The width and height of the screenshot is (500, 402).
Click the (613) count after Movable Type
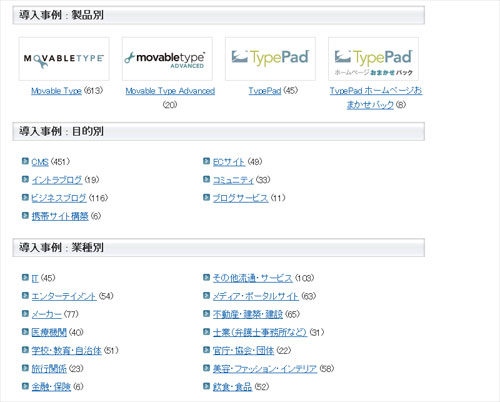pos(93,90)
